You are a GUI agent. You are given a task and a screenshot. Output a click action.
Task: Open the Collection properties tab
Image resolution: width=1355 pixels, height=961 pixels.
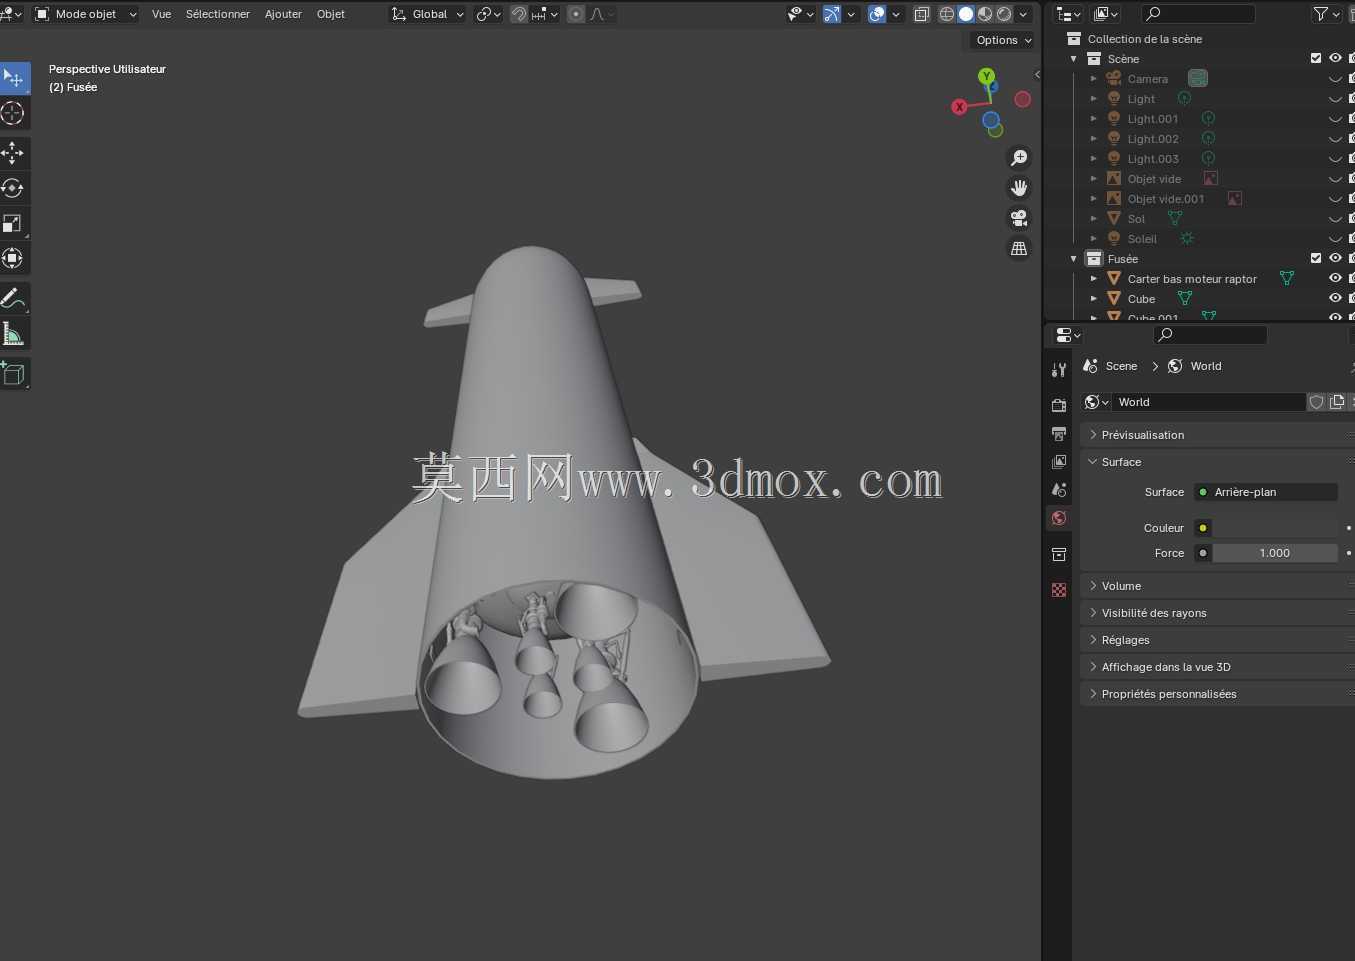(x=1059, y=554)
